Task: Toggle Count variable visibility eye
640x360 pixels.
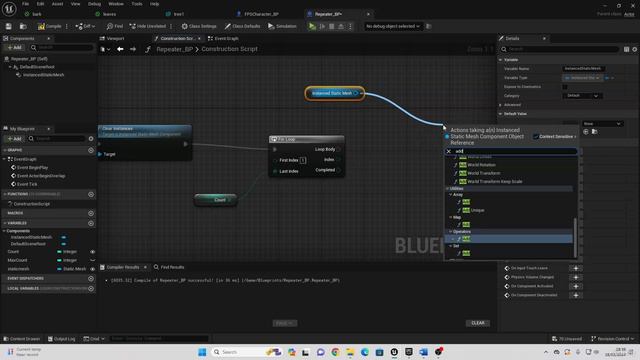Action: [x=93, y=252]
